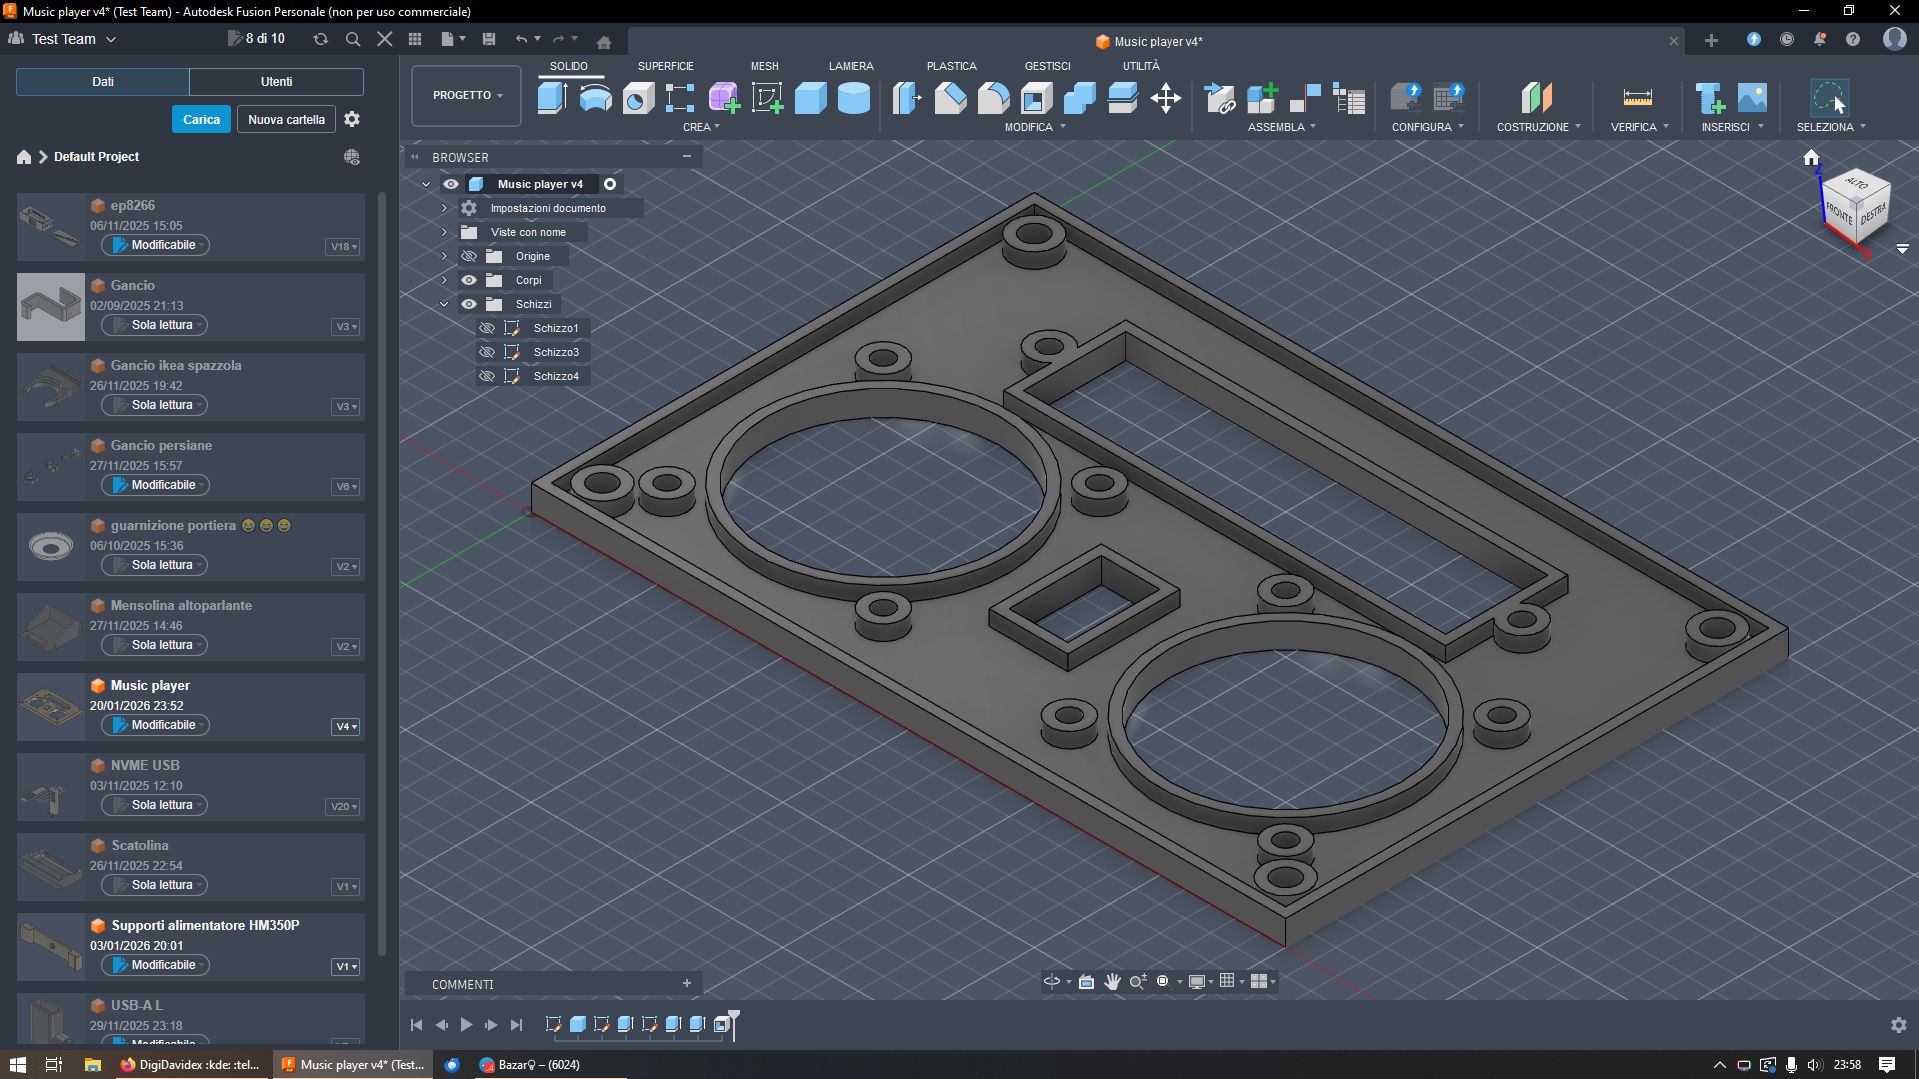
Task: Click the Extrude tool icon in Crea
Action: tap(552, 98)
